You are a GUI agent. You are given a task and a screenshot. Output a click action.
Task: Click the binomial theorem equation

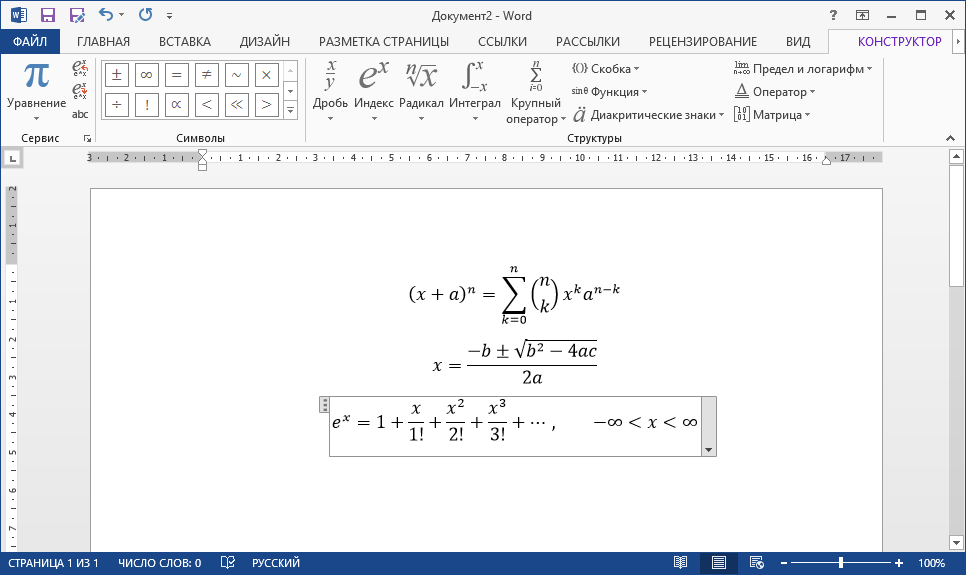point(514,295)
